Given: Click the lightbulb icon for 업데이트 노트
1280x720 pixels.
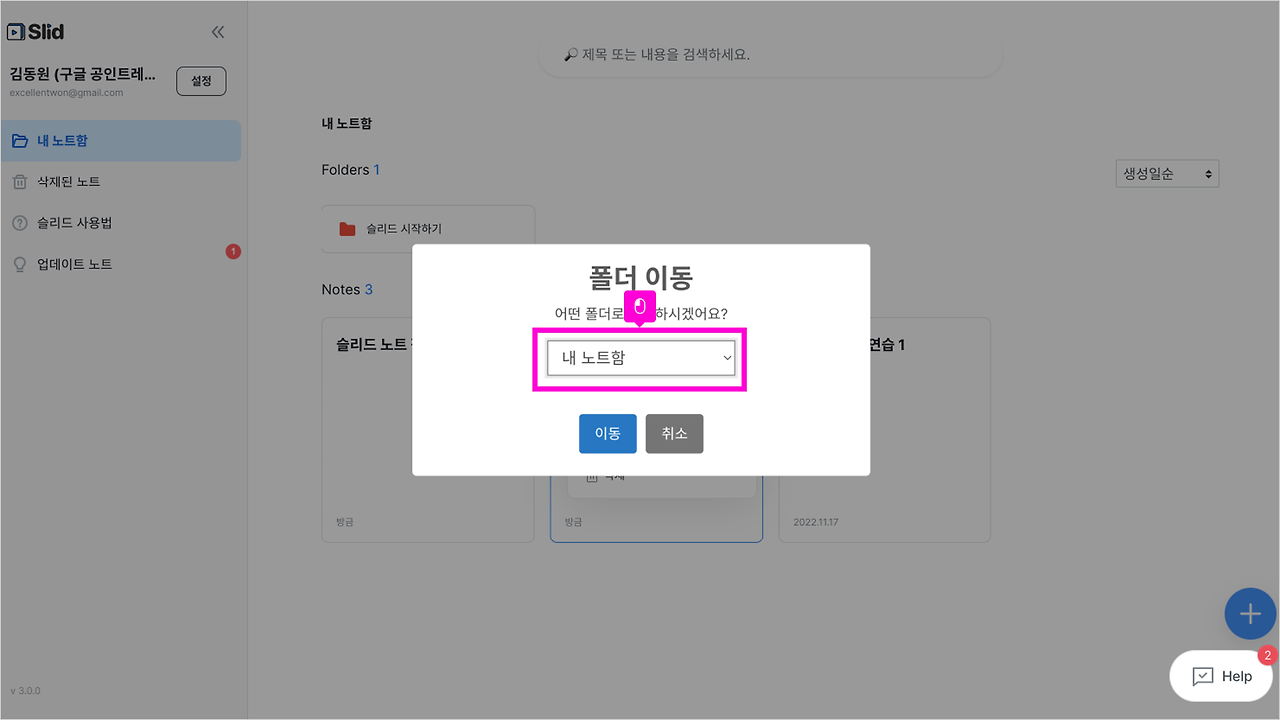Looking at the screenshot, I should pos(22,263).
